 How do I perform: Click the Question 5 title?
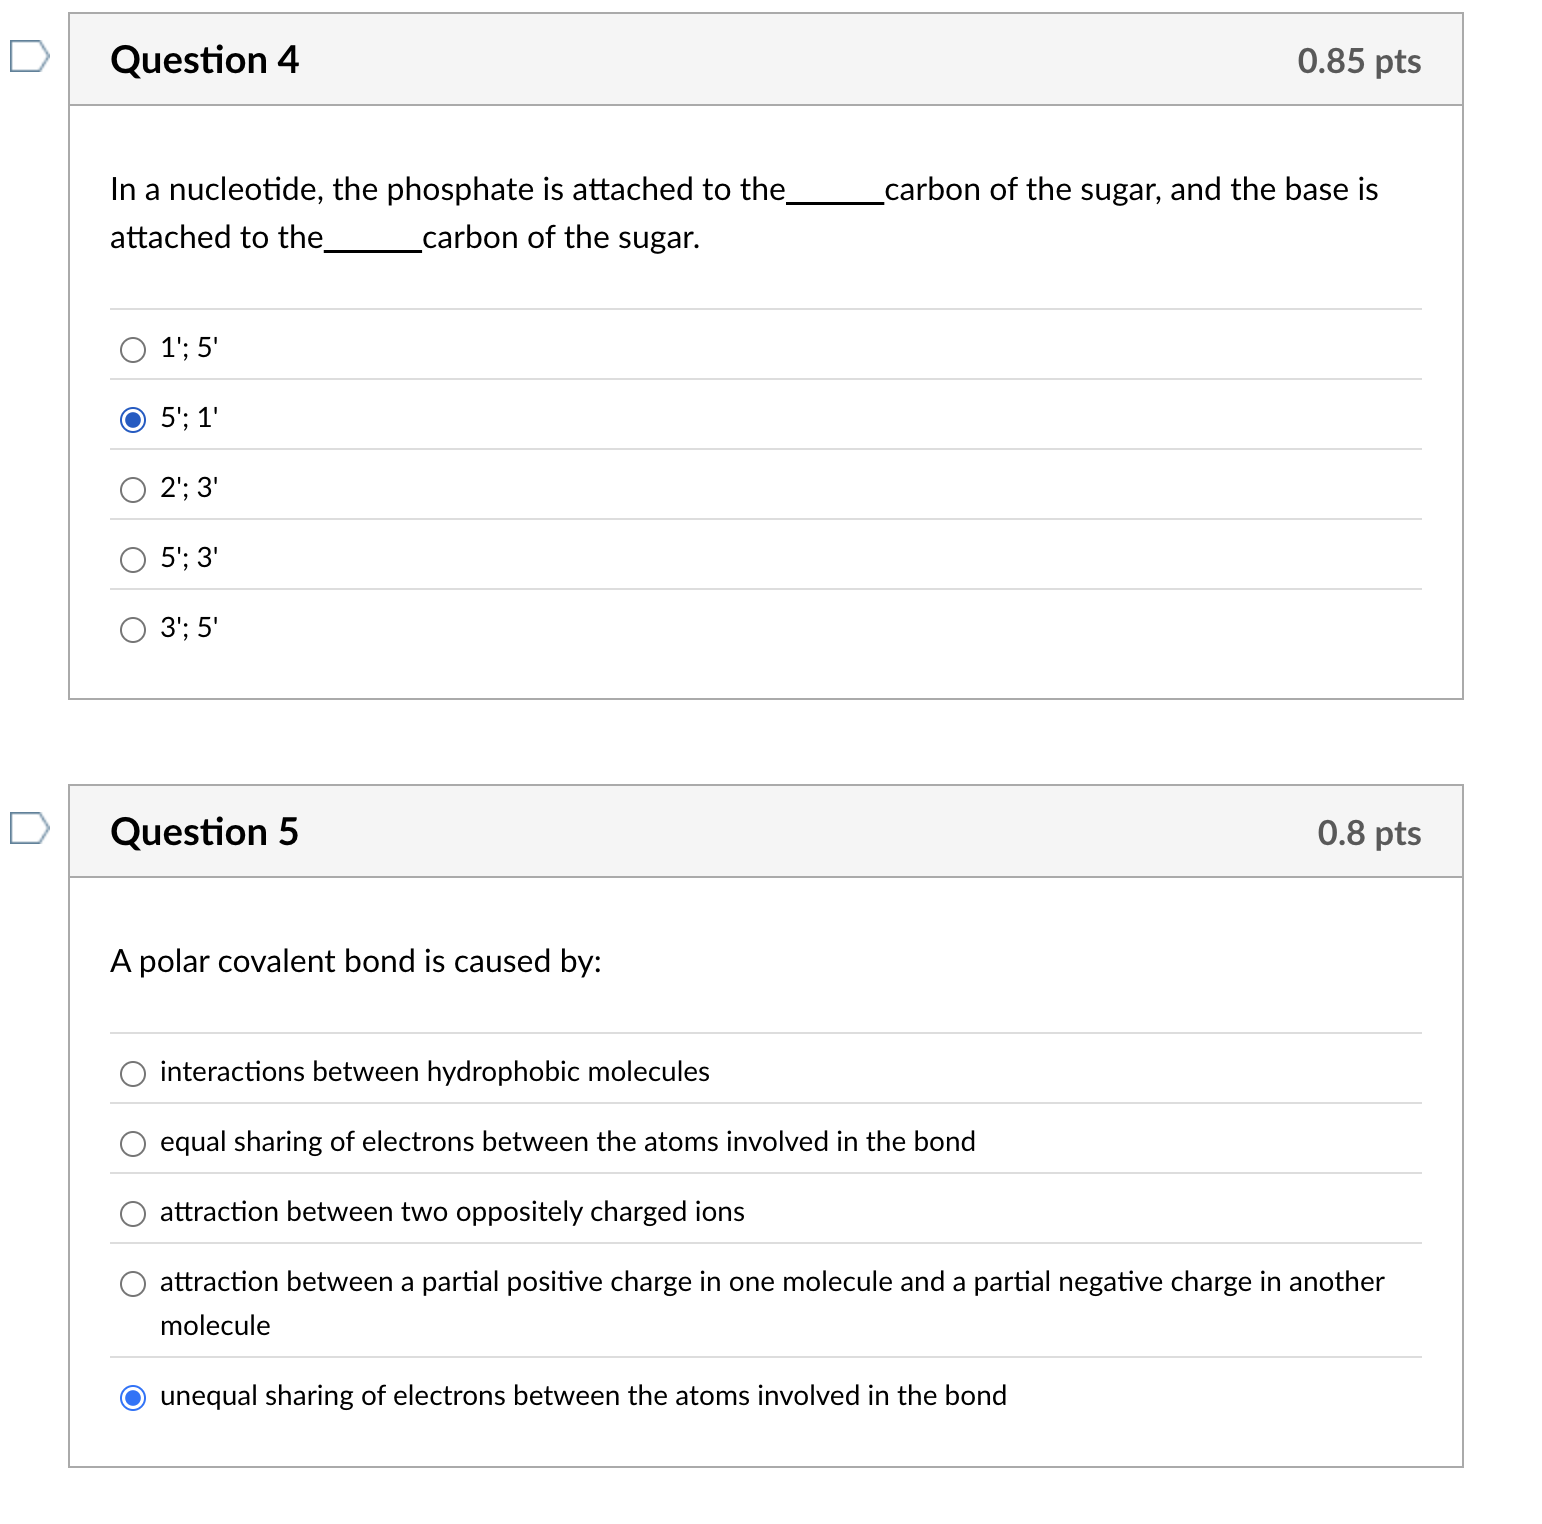point(204,831)
